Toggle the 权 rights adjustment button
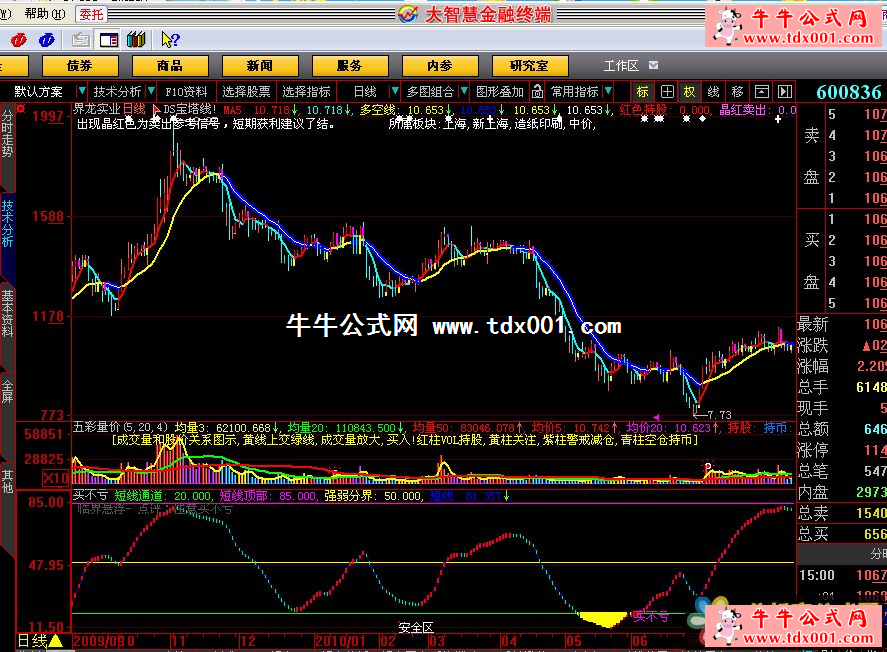This screenshot has height=652, width=887. point(690,92)
